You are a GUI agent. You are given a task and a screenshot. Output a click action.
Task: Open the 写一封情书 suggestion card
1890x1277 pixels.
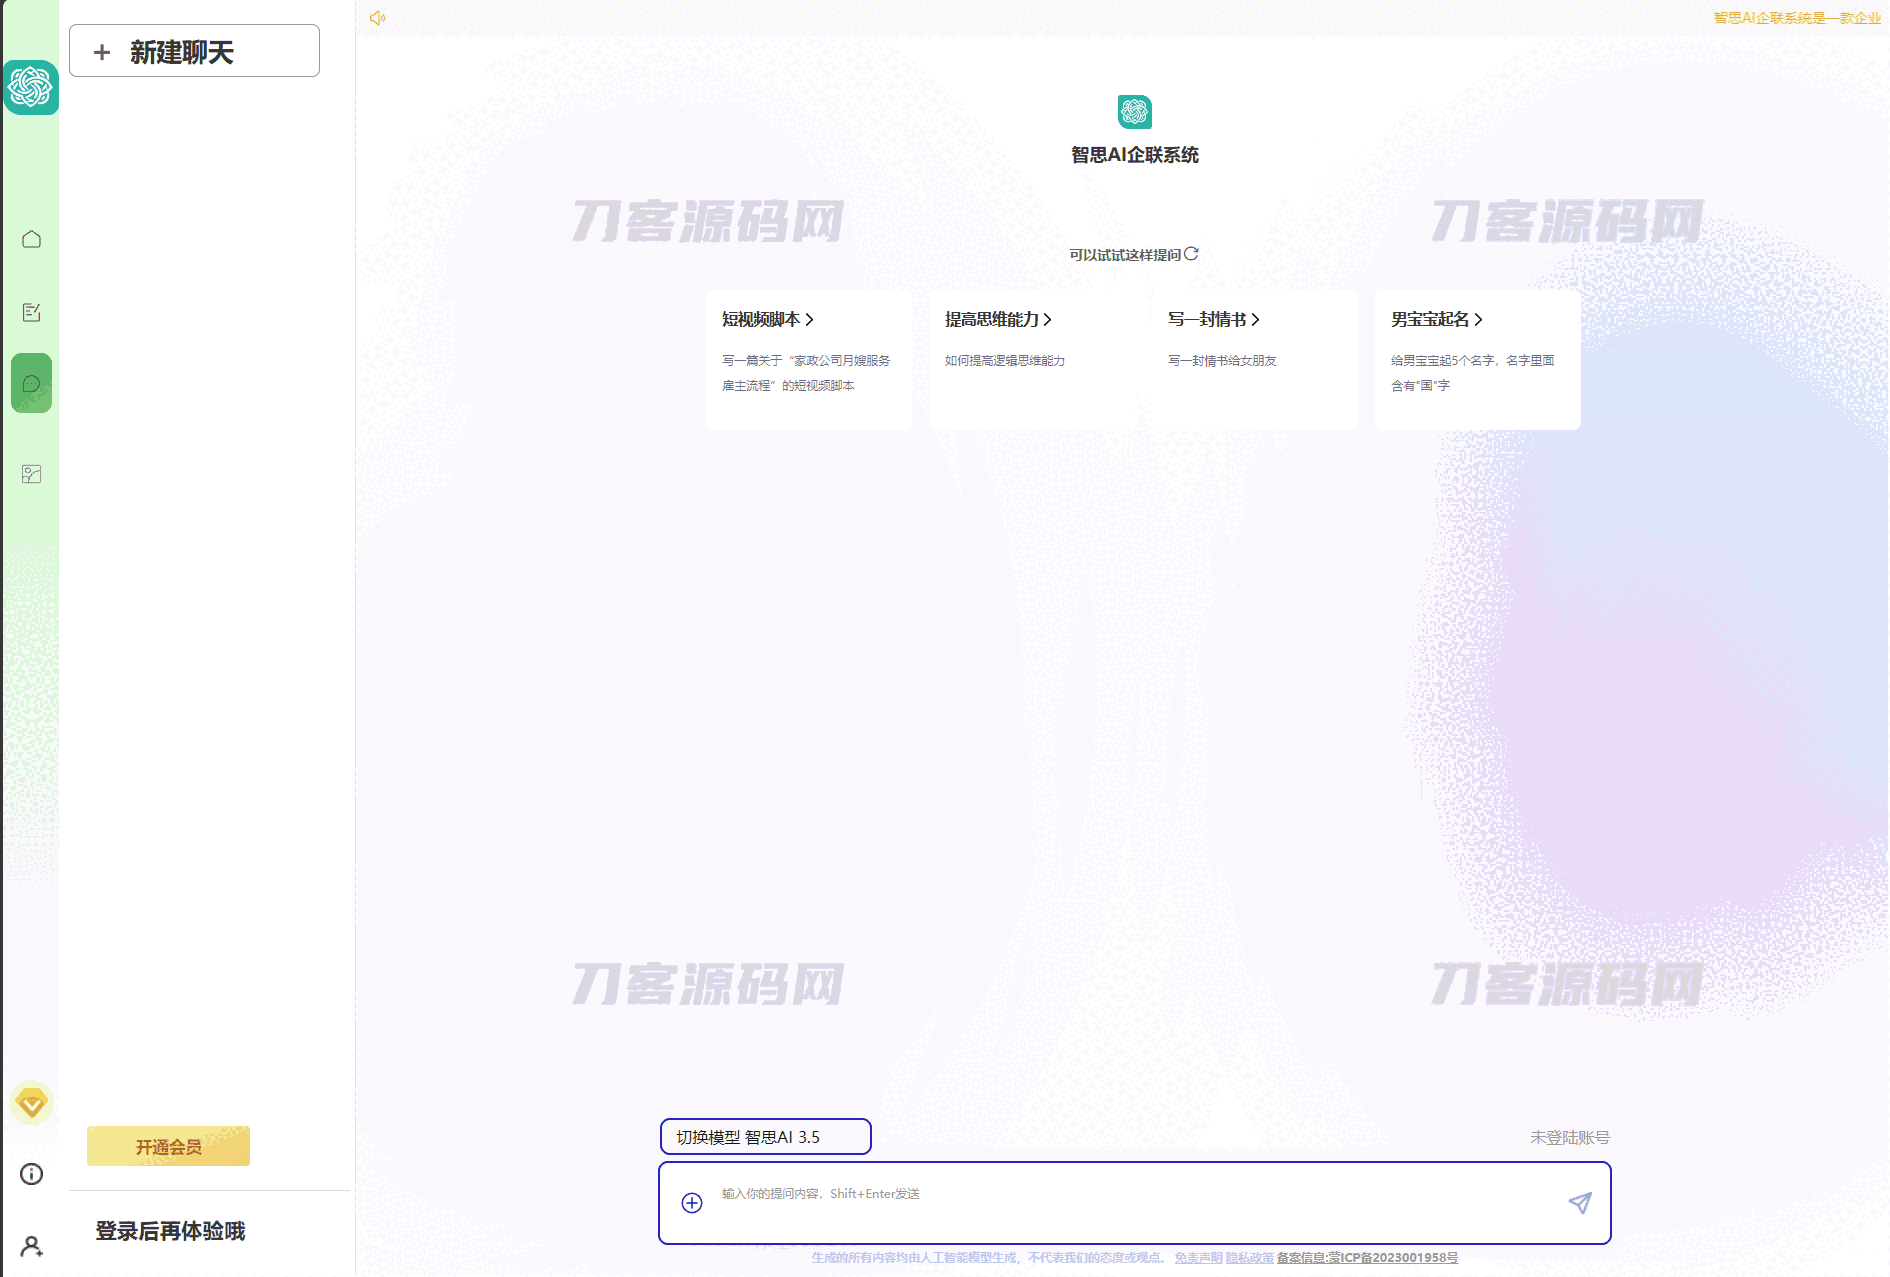1254,360
